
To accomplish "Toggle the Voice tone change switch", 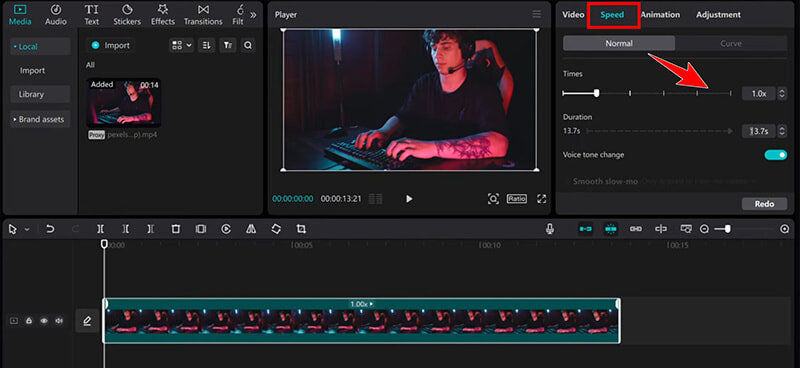I will pos(776,155).
